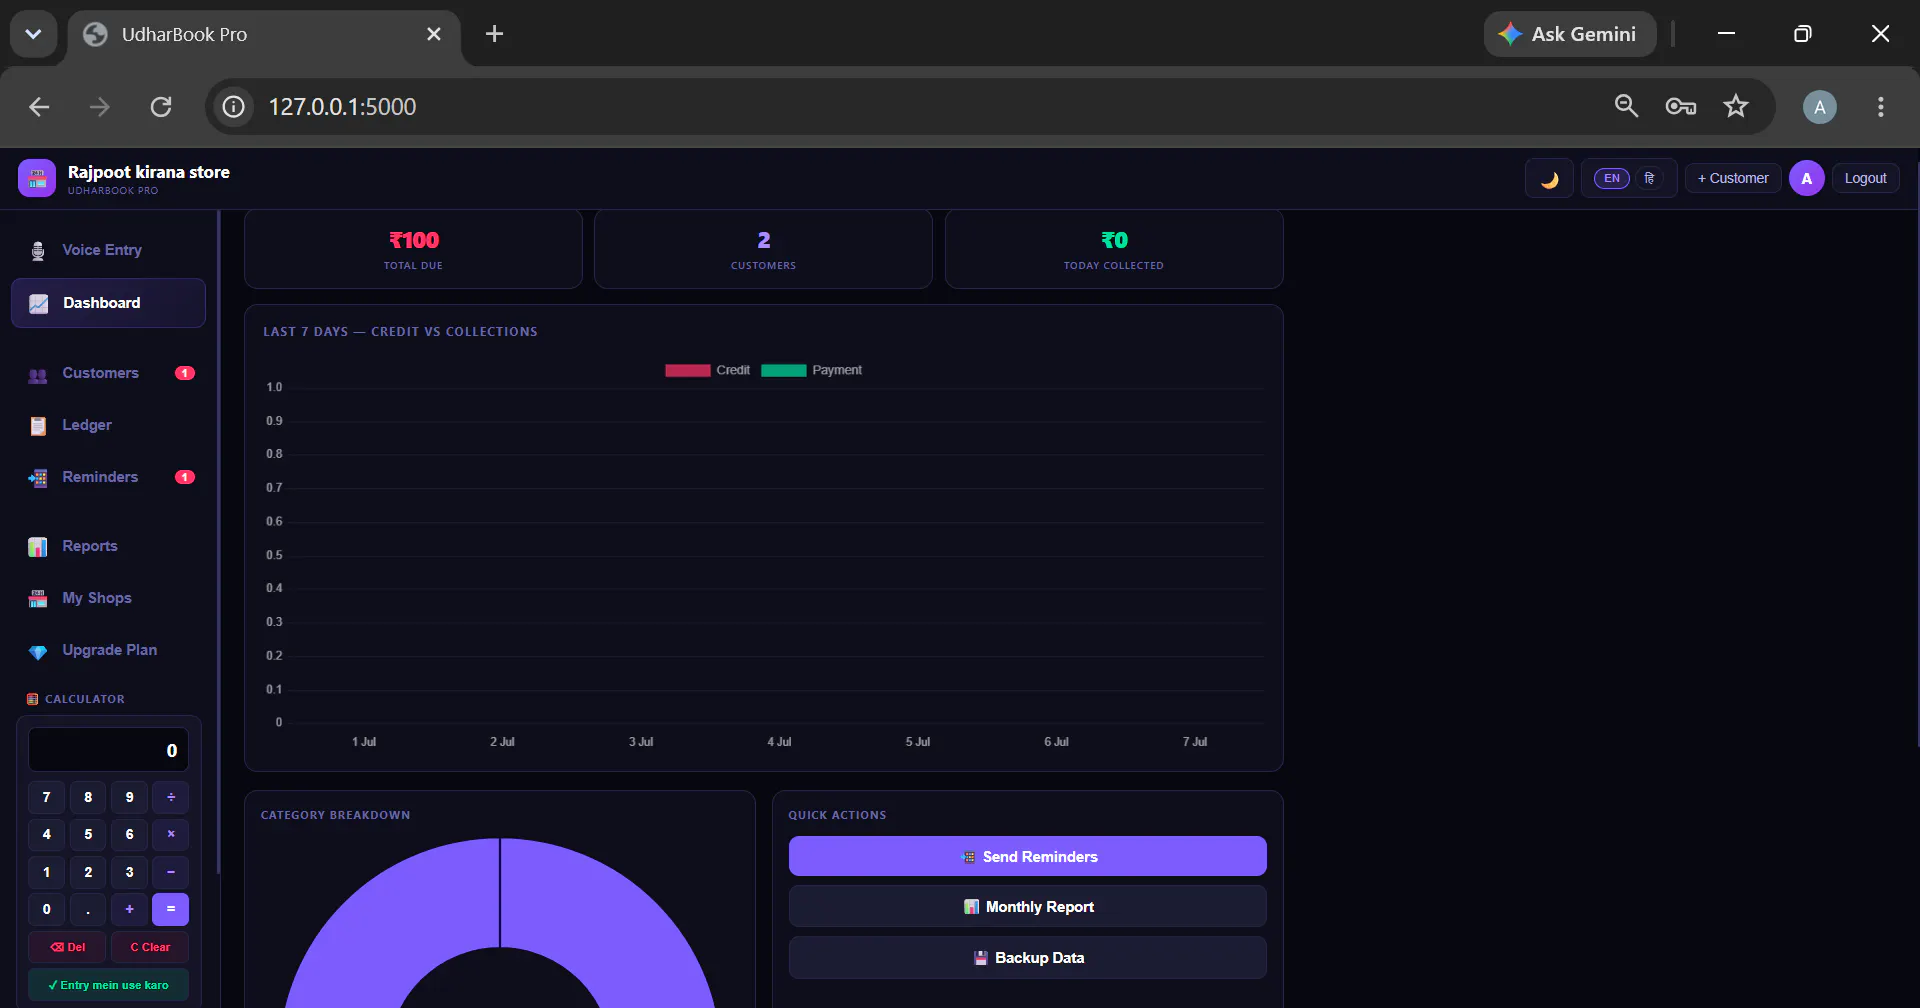Click calculator key 5
The height and width of the screenshot is (1008, 1920).
click(x=88, y=834)
